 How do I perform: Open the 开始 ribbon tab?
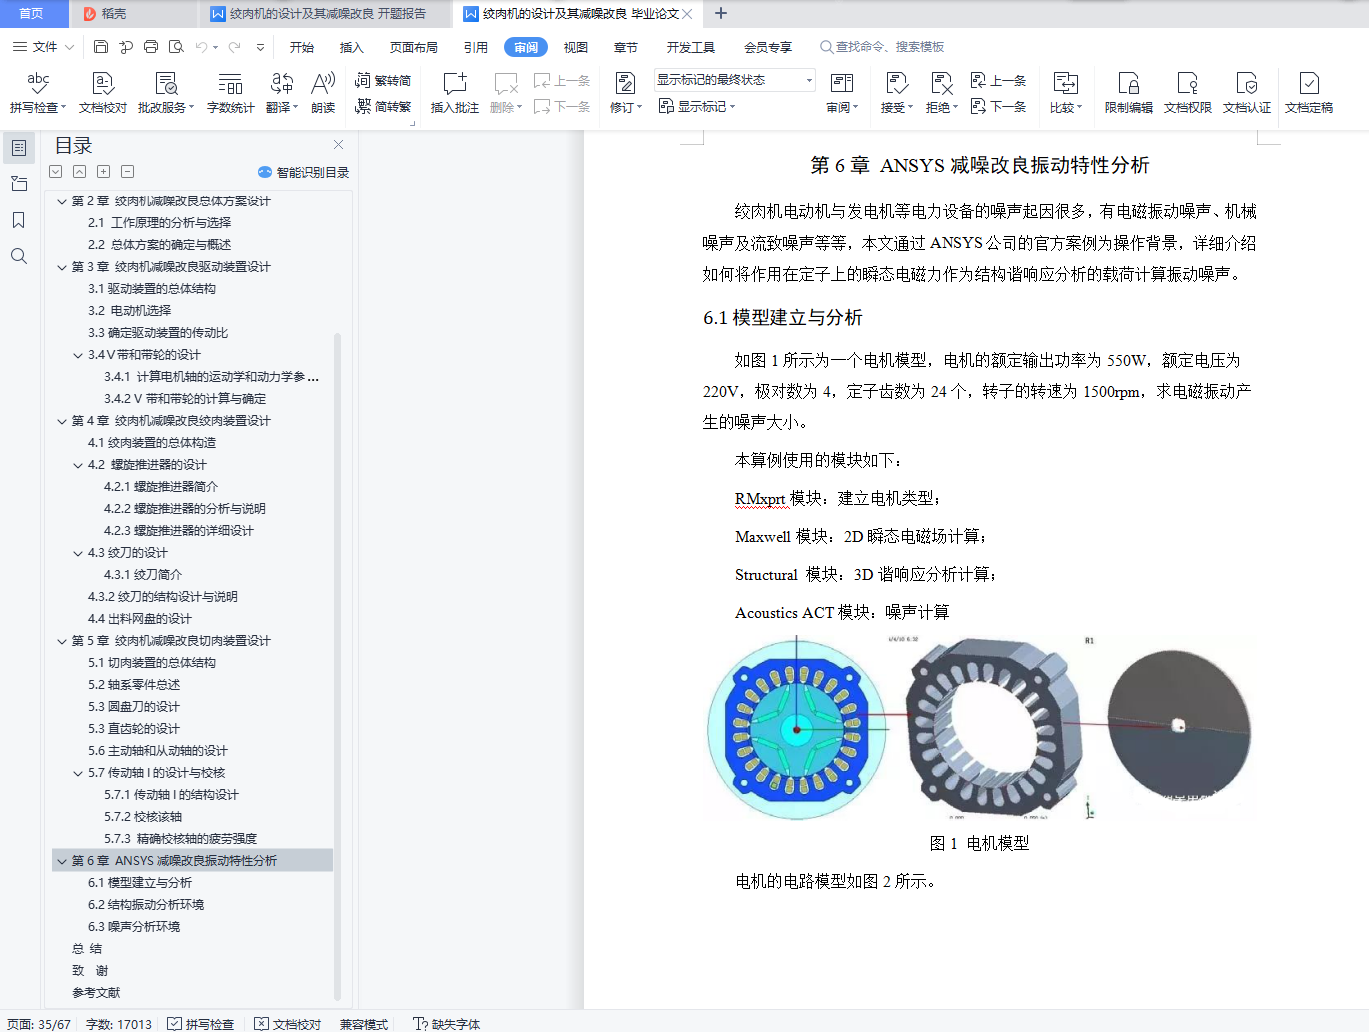pyautogui.click(x=302, y=47)
